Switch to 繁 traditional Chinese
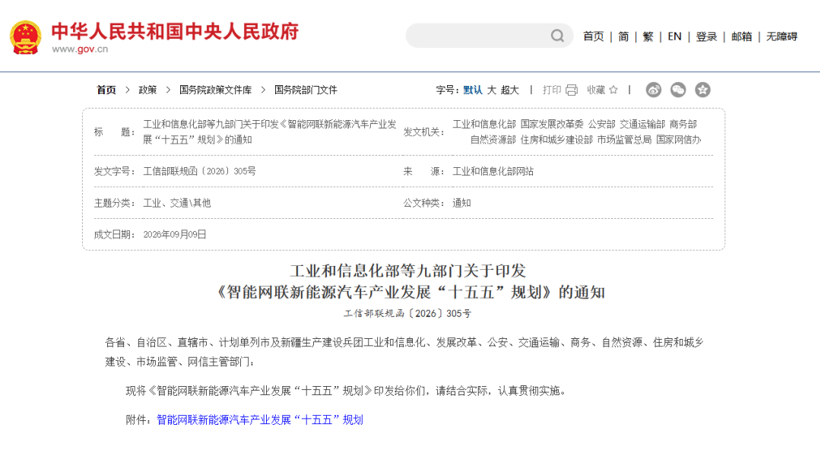This screenshot has width=820, height=459. [x=648, y=36]
